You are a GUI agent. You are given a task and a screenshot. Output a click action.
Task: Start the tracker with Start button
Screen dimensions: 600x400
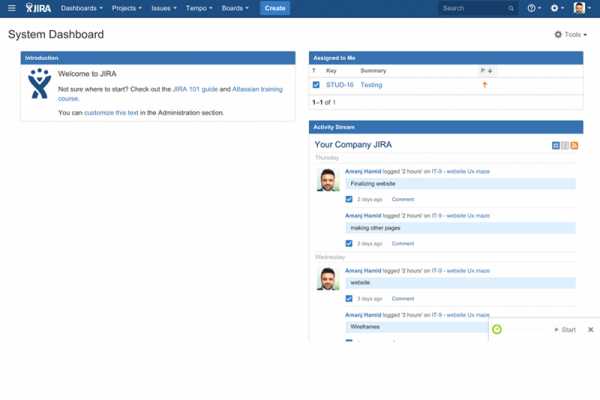pos(565,330)
